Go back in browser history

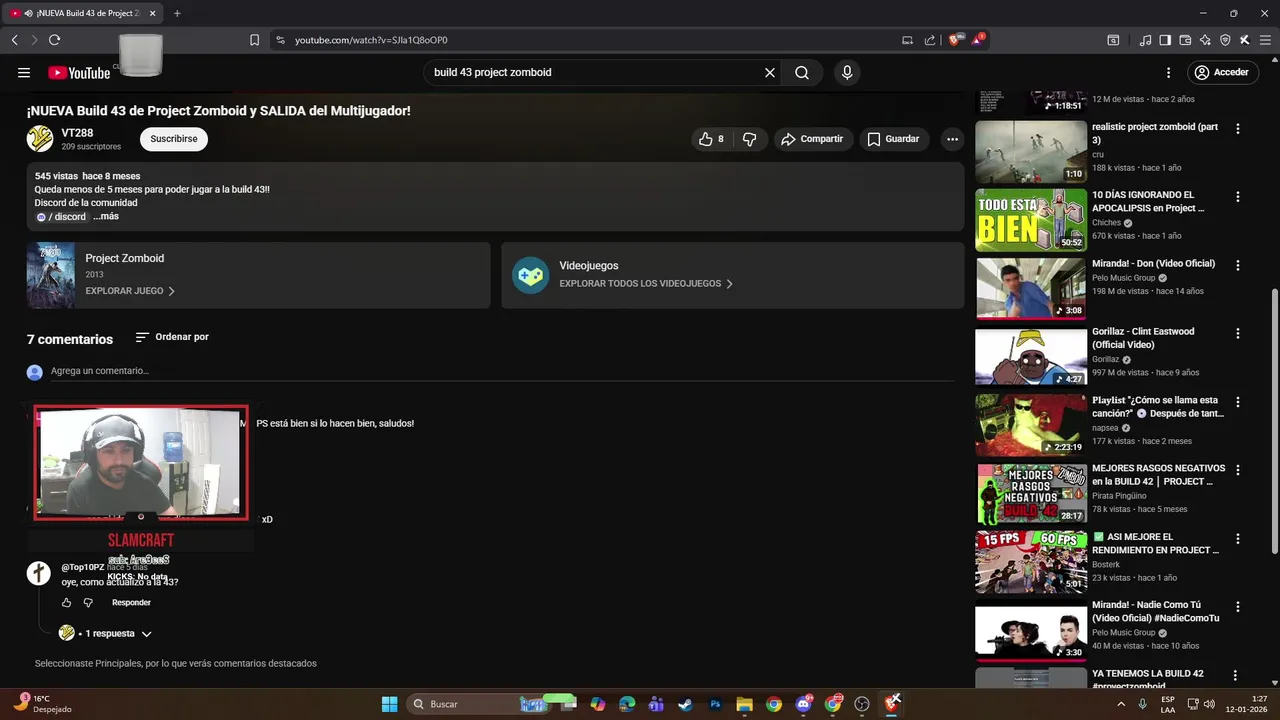14,40
